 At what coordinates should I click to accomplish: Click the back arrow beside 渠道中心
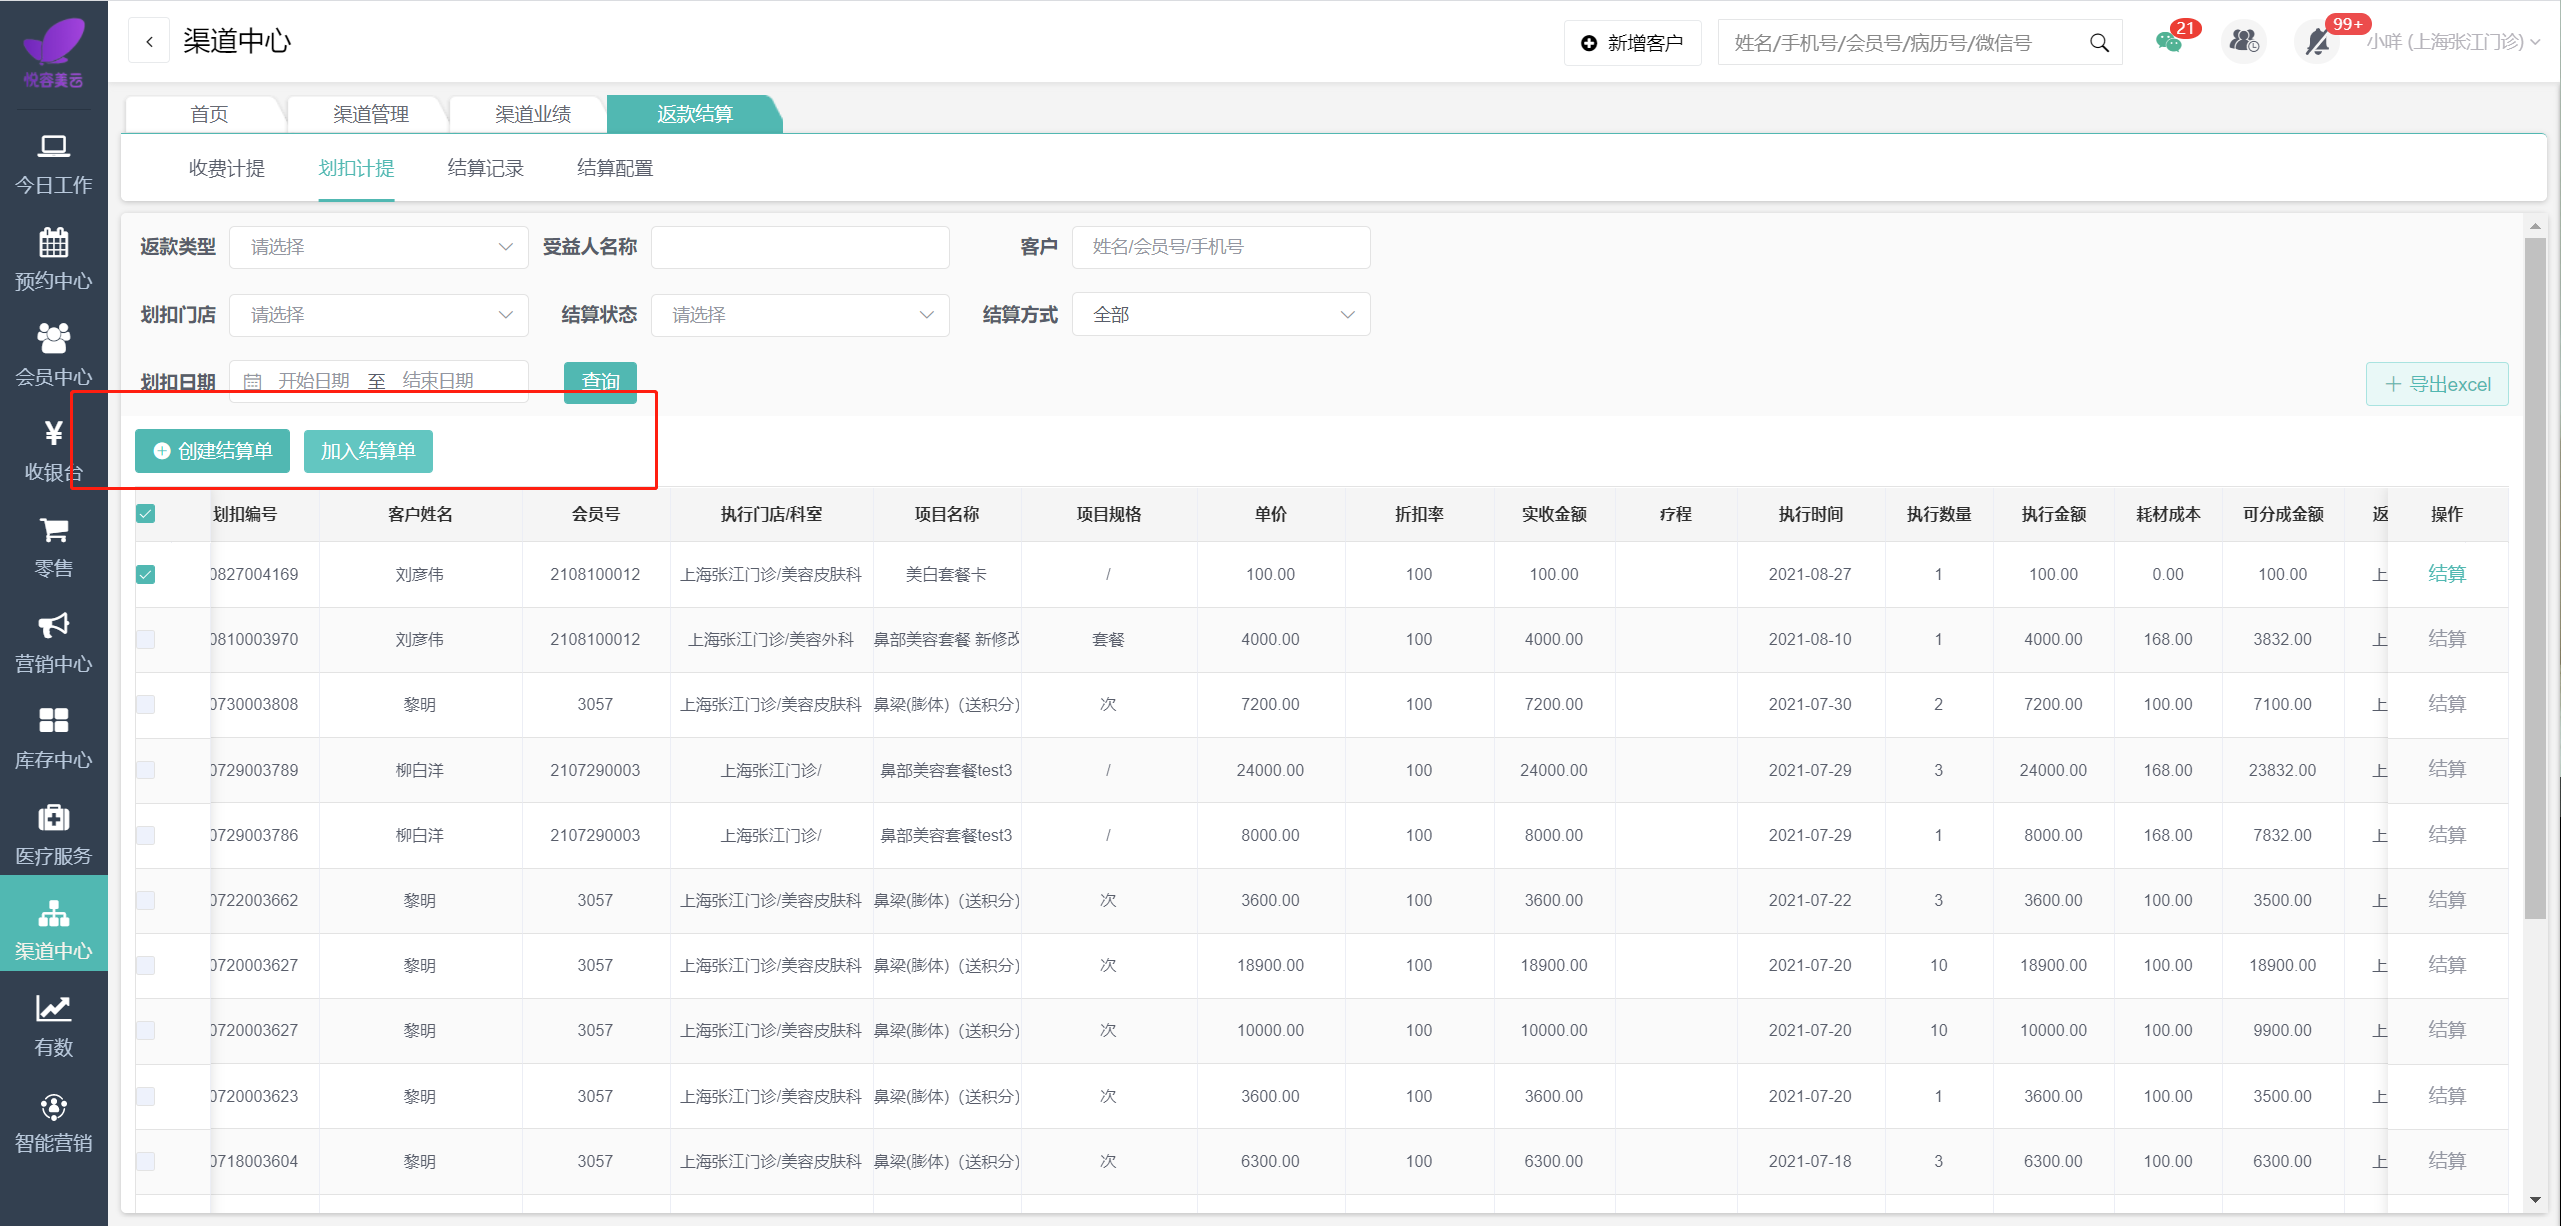(x=149, y=41)
